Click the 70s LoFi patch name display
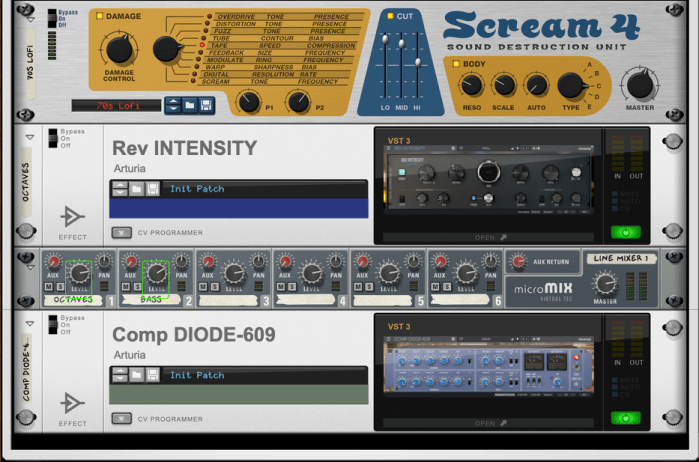The height and width of the screenshot is (462, 699). point(116,104)
